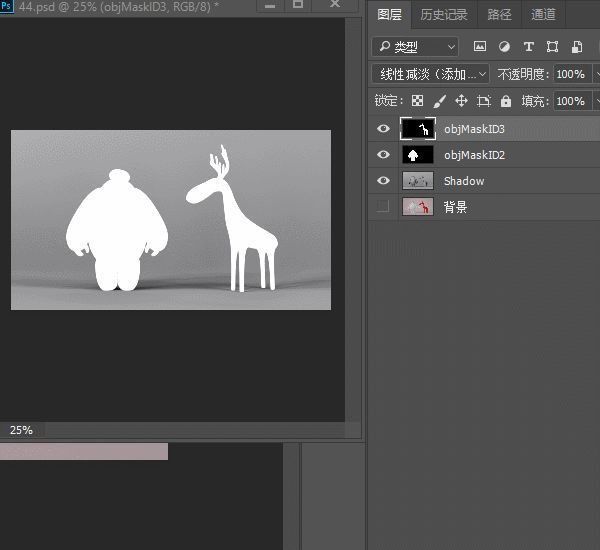Switch to the 历史记录 tab

tap(444, 15)
